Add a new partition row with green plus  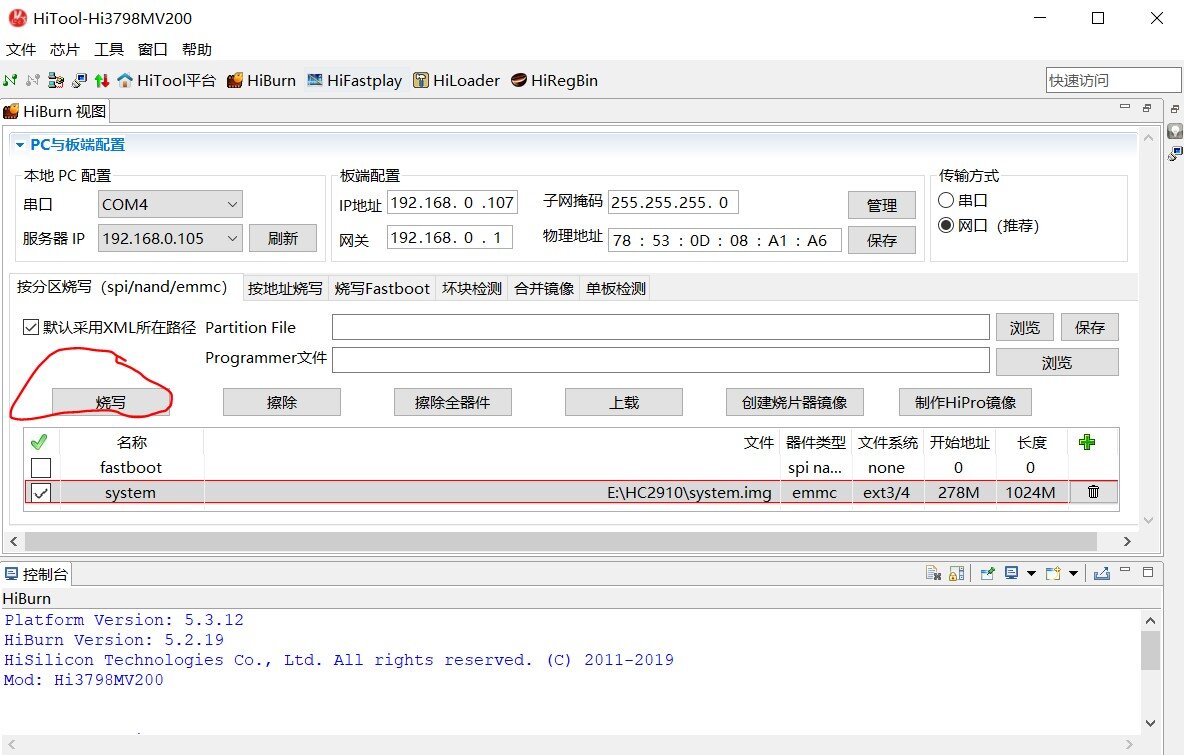pyautogui.click(x=1087, y=442)
